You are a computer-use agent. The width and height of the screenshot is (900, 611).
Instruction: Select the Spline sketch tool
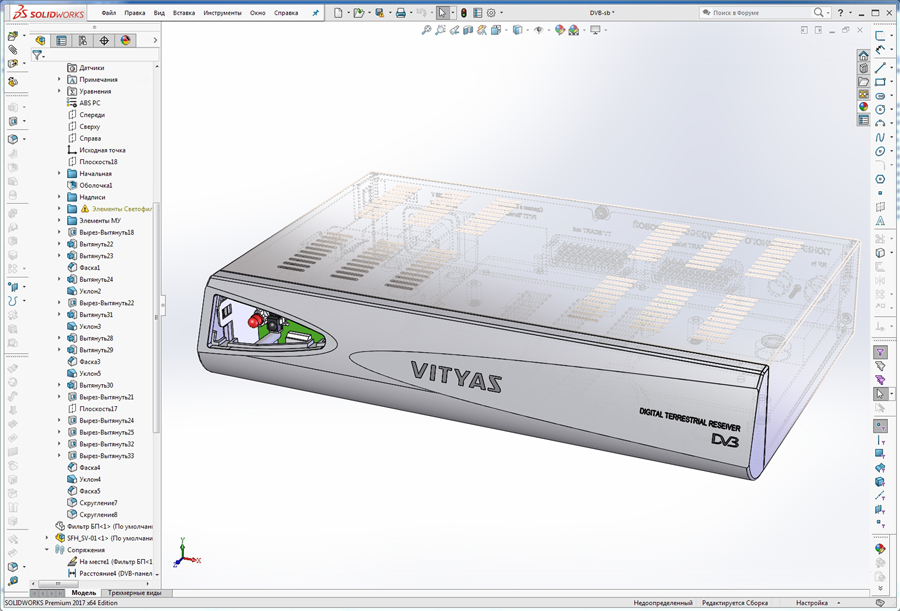point(880,137)
